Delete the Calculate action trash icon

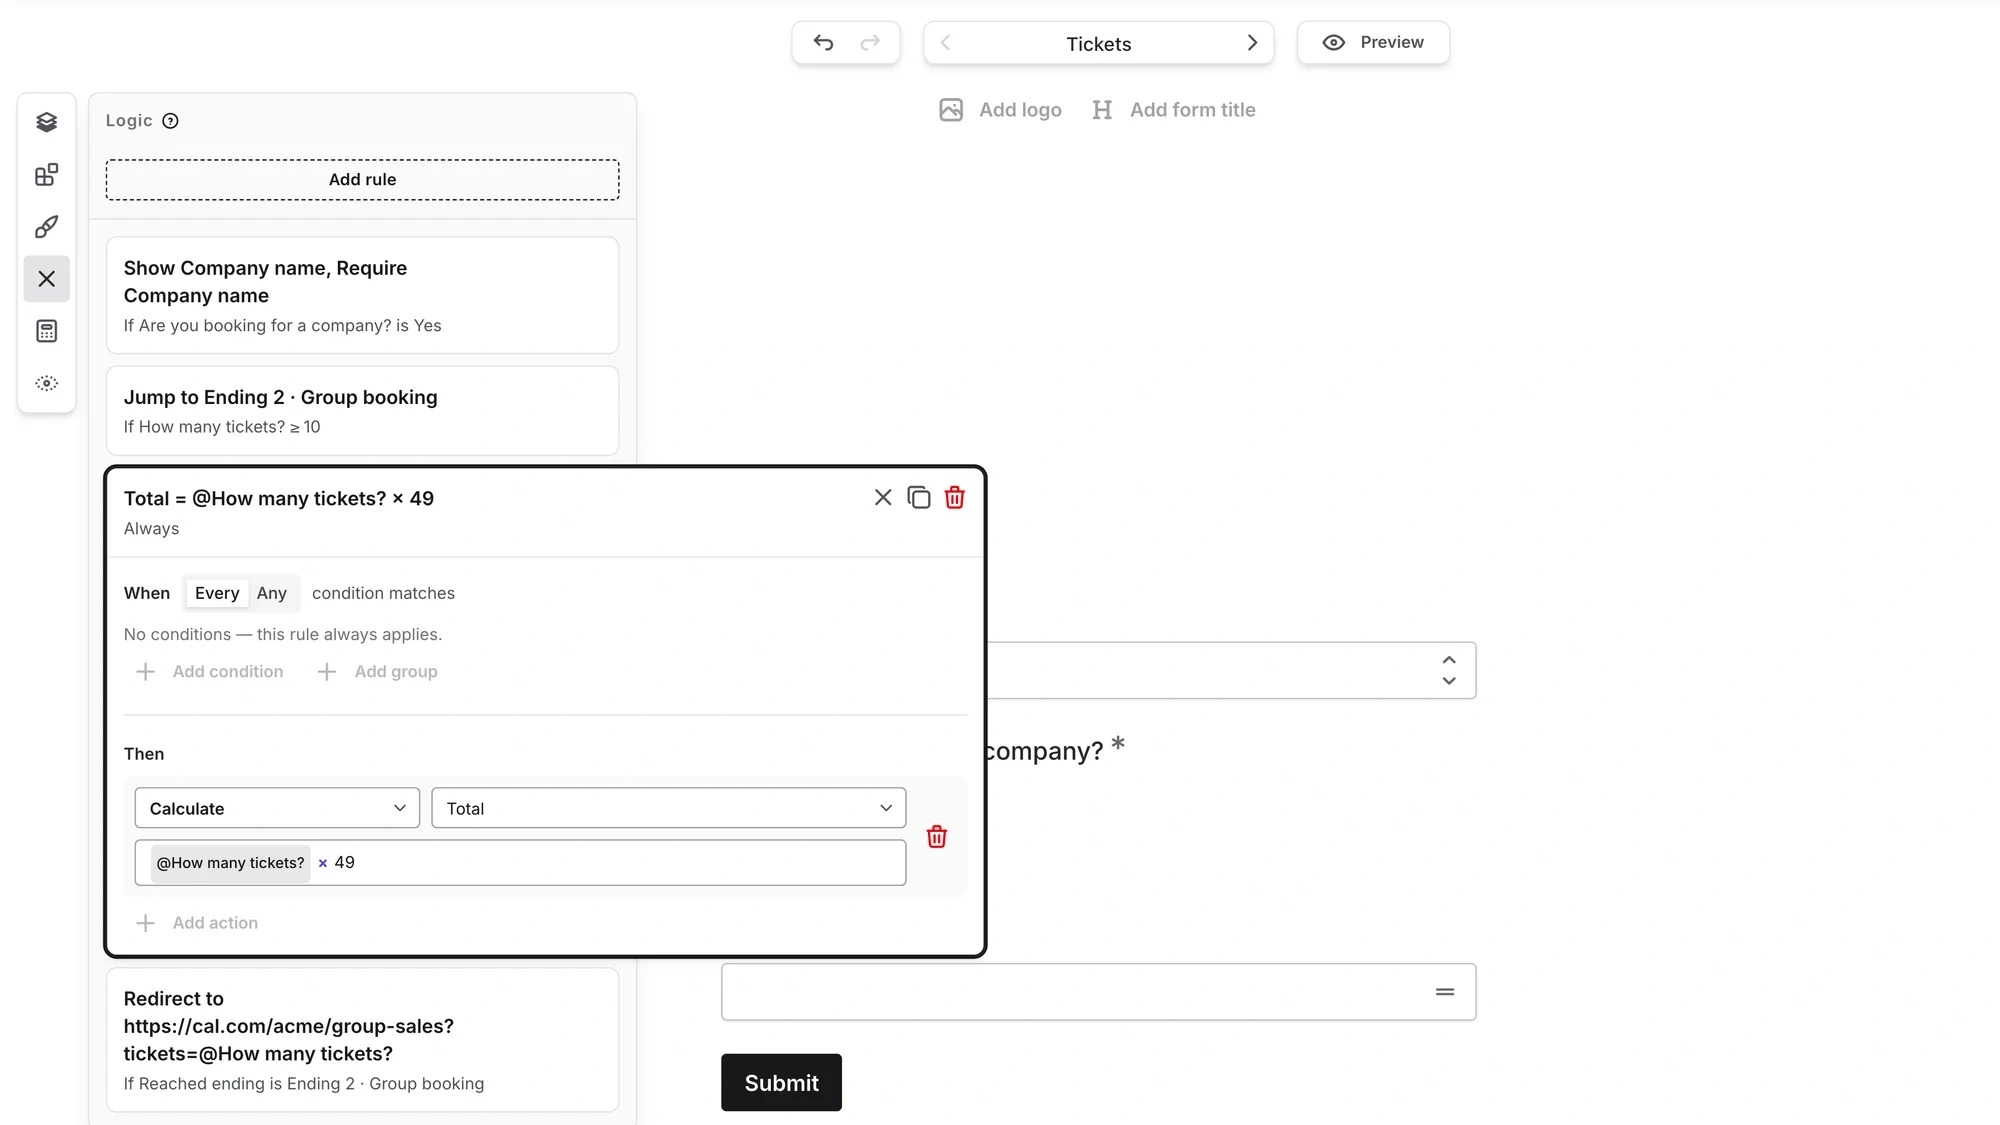point(937,837)
